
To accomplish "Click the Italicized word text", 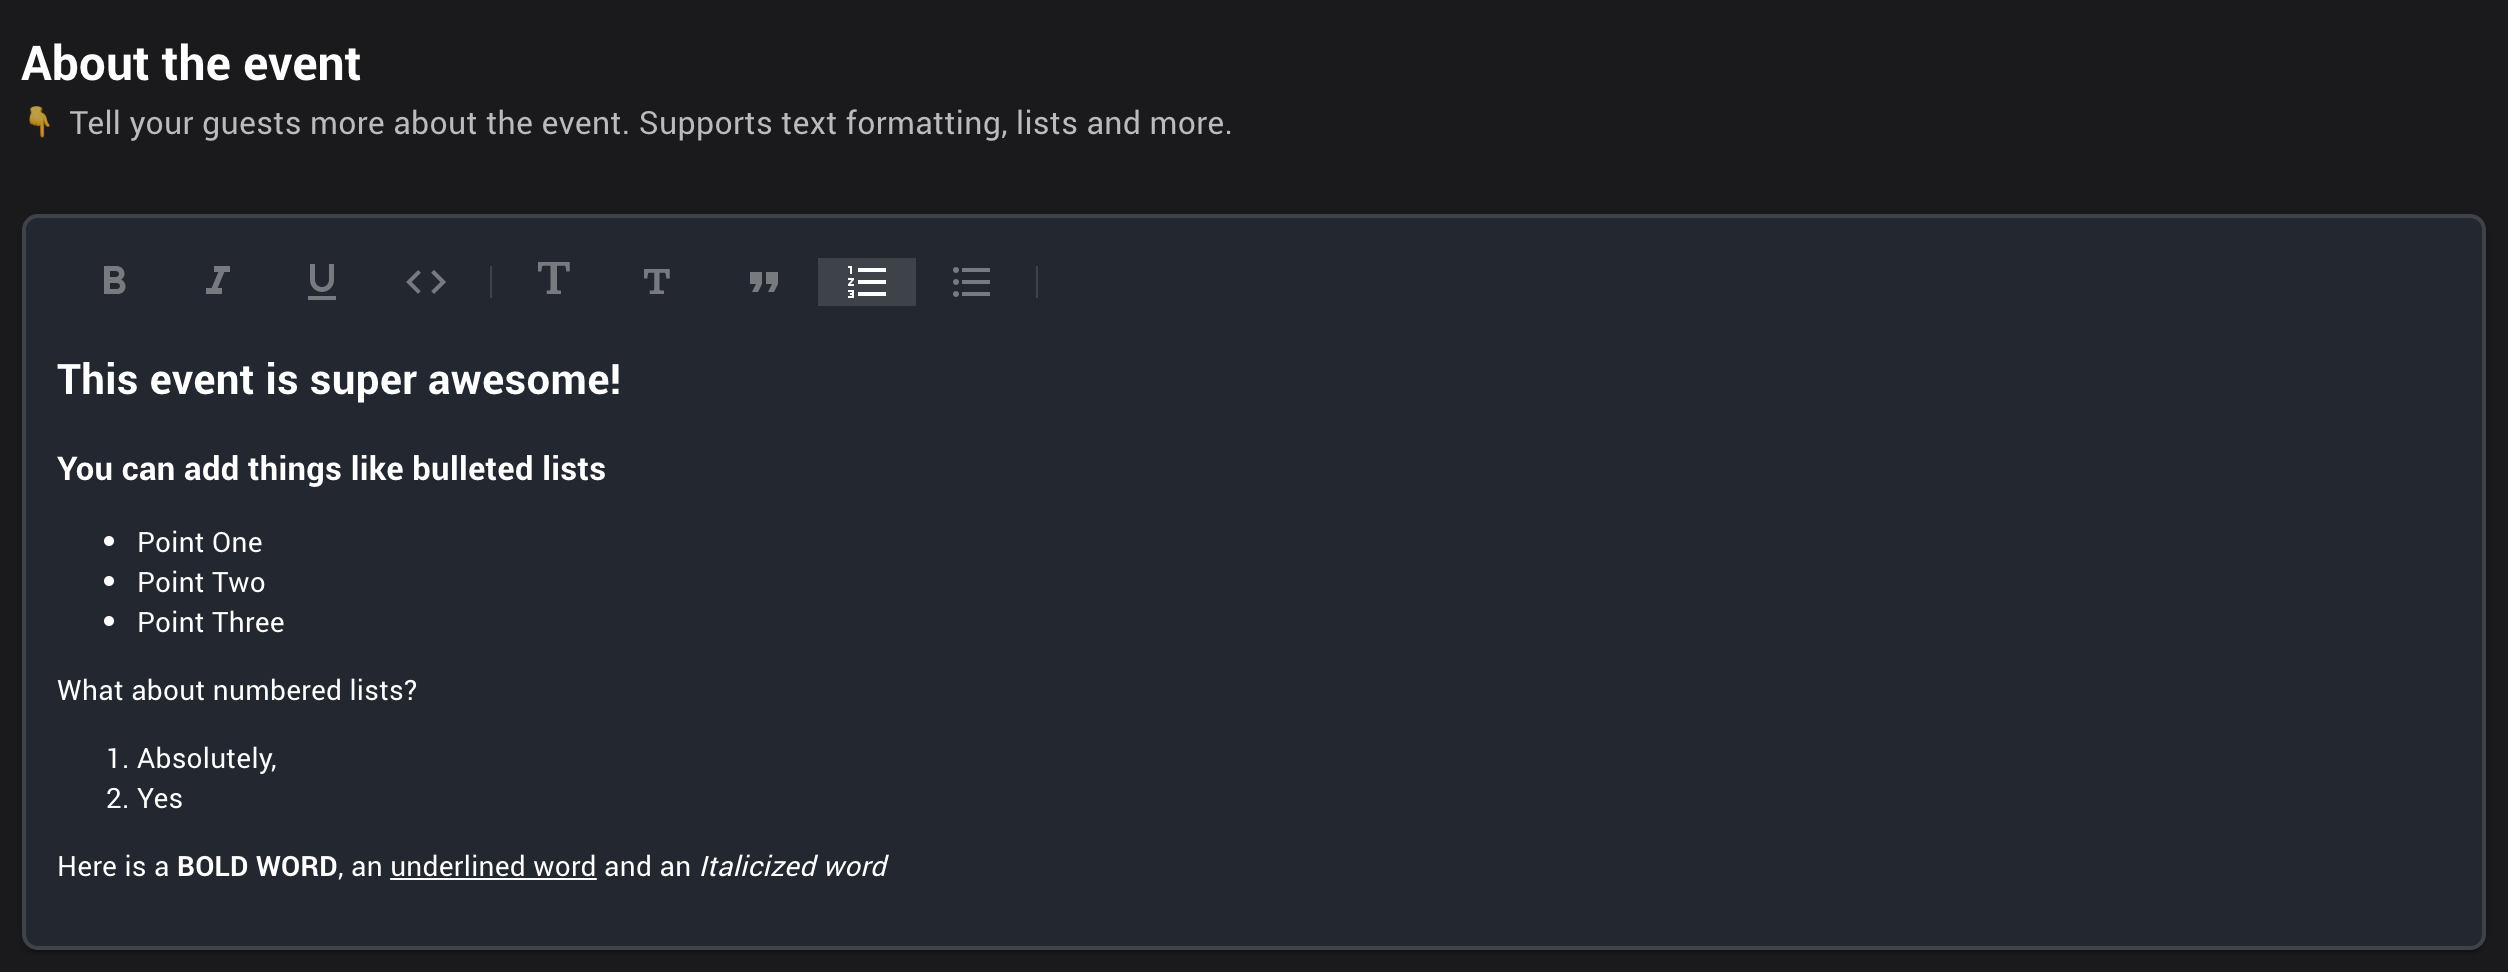I will 793,866.
